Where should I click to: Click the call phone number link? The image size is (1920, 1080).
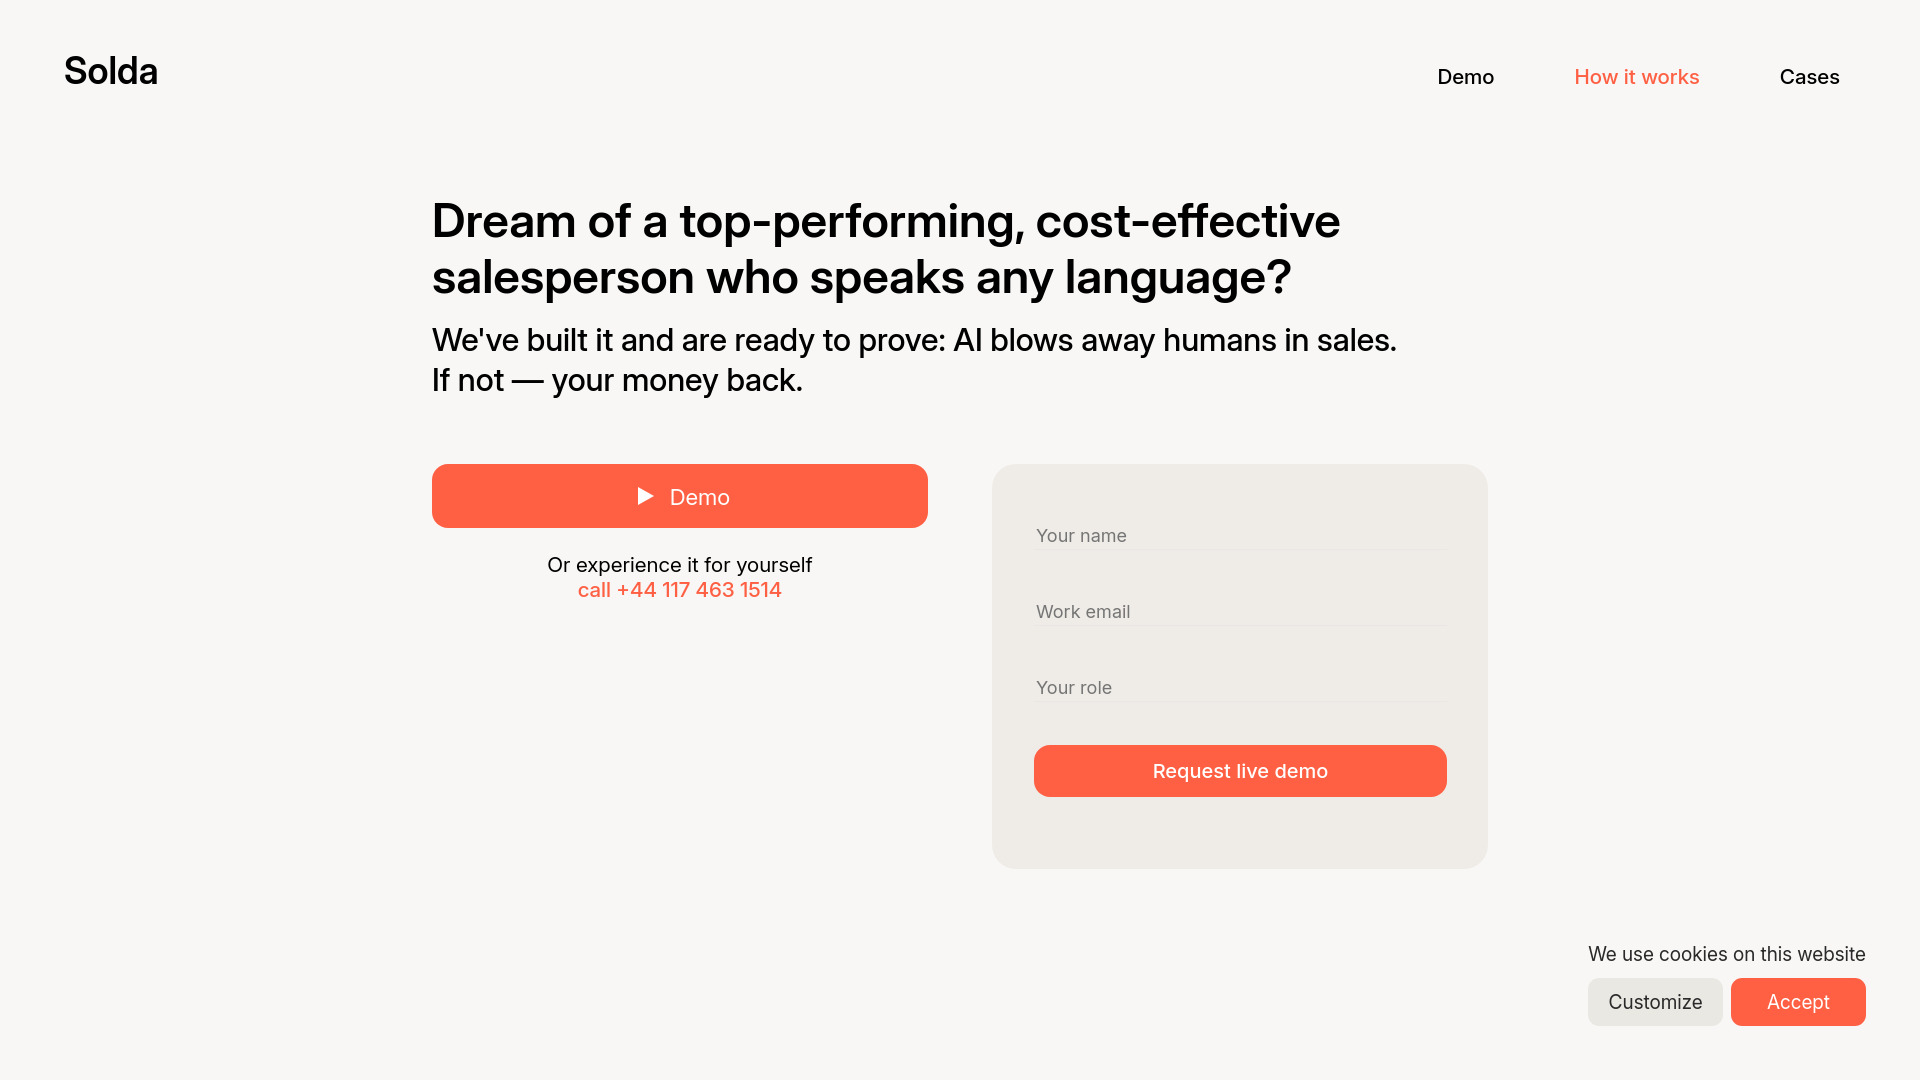click(x=680, y=589)
